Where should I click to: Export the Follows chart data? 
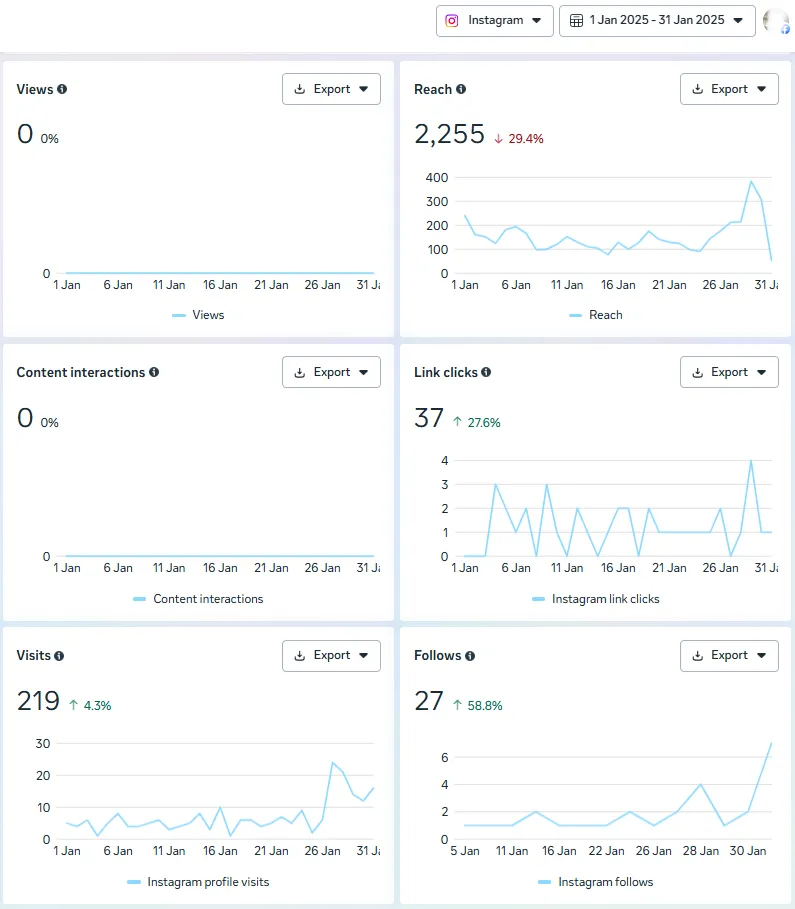point(729,656)
